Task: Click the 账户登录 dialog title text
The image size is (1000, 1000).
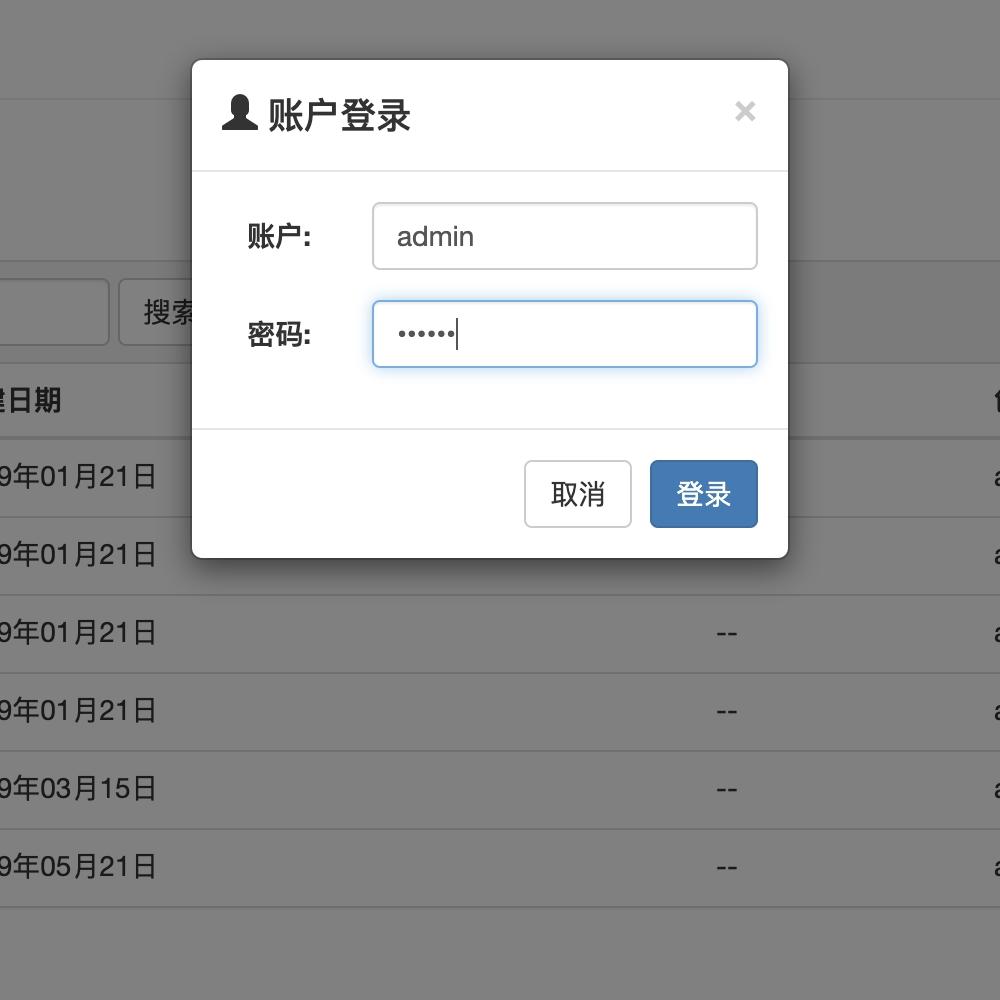Action: coord(339,115)
